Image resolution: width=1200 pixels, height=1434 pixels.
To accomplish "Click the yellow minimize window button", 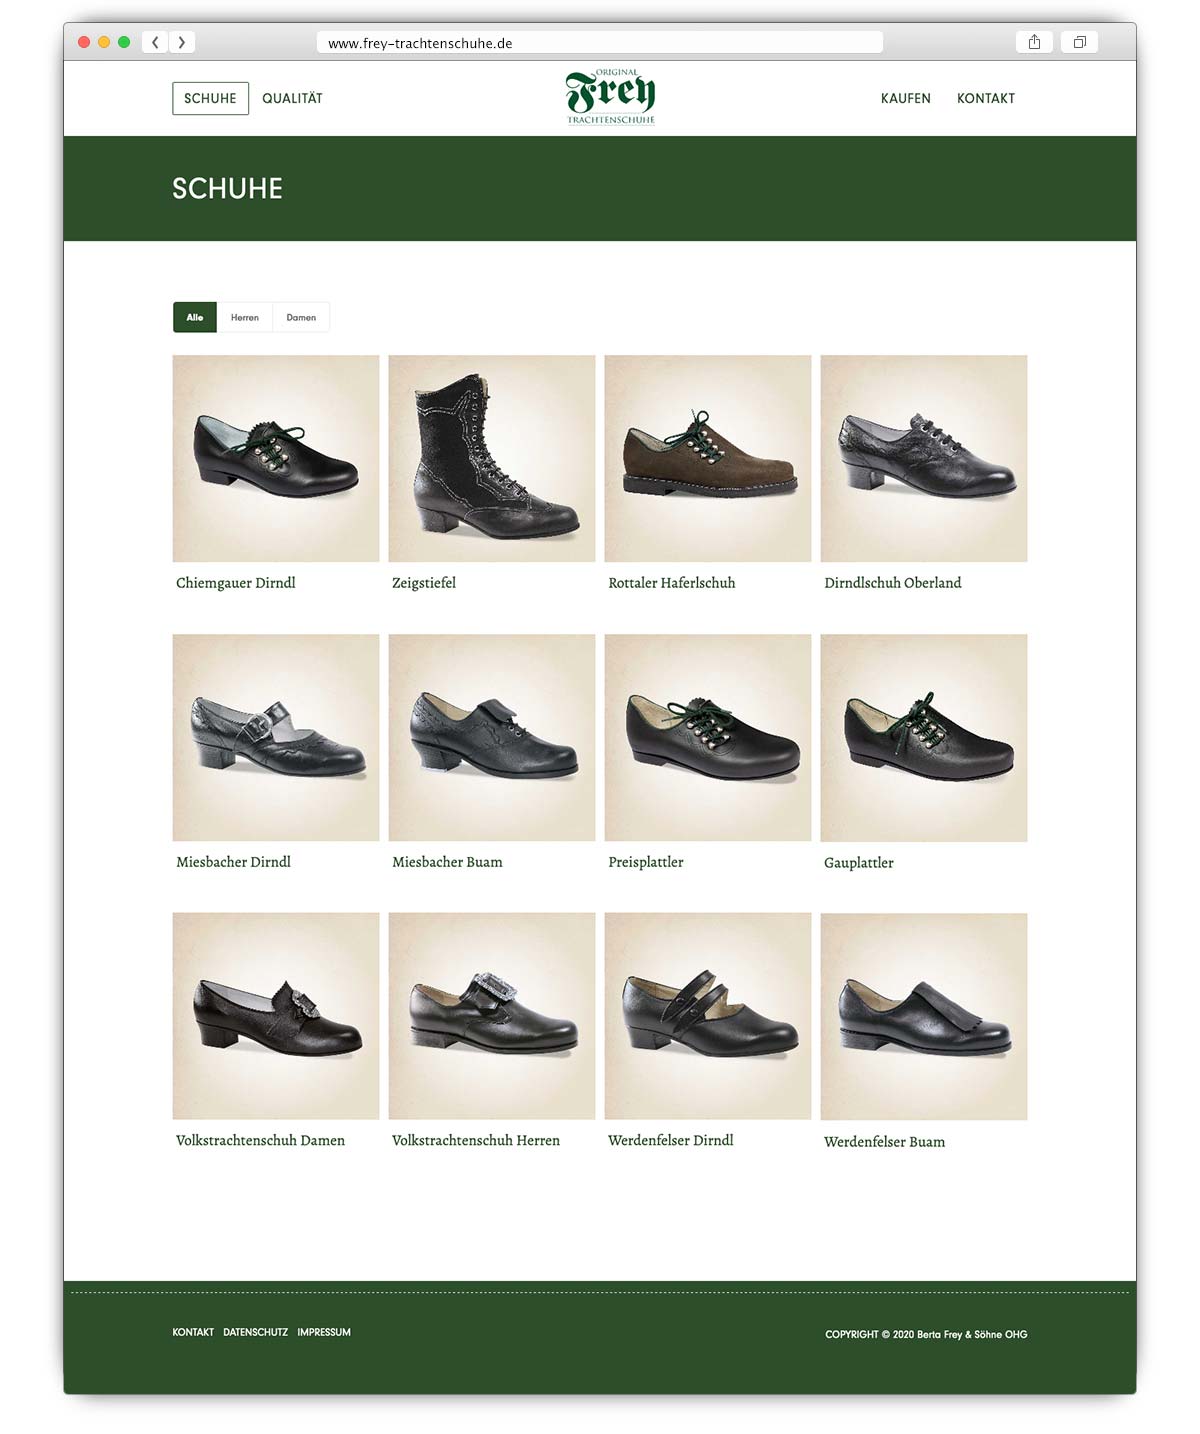I will click(104, 42).
